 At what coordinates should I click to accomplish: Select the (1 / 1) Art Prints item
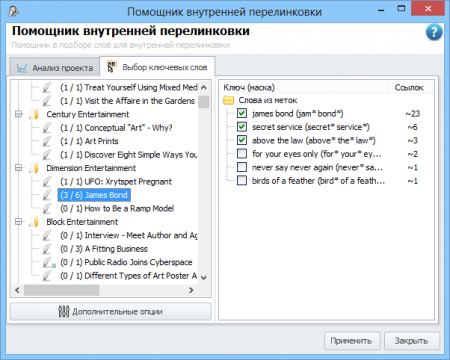coord(89,141)
